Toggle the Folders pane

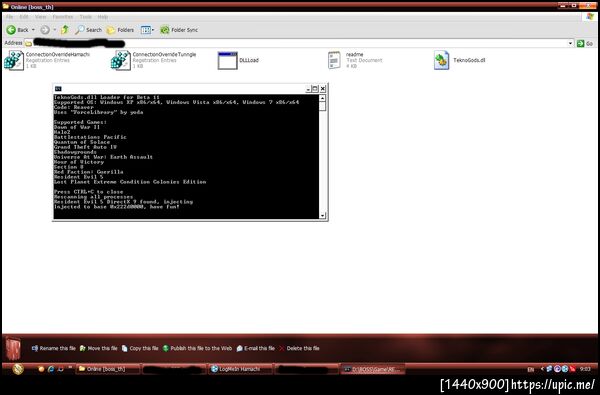click(120, 30)
